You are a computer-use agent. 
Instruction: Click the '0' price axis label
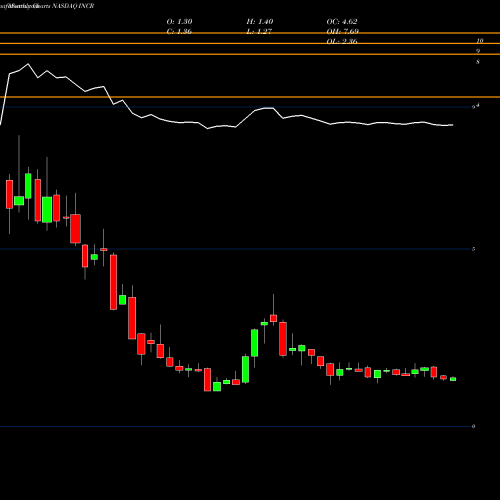(x=473, y=426)
